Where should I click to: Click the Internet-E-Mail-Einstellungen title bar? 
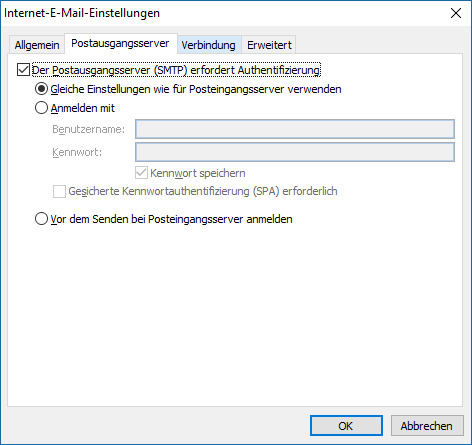tap(223, 13)
